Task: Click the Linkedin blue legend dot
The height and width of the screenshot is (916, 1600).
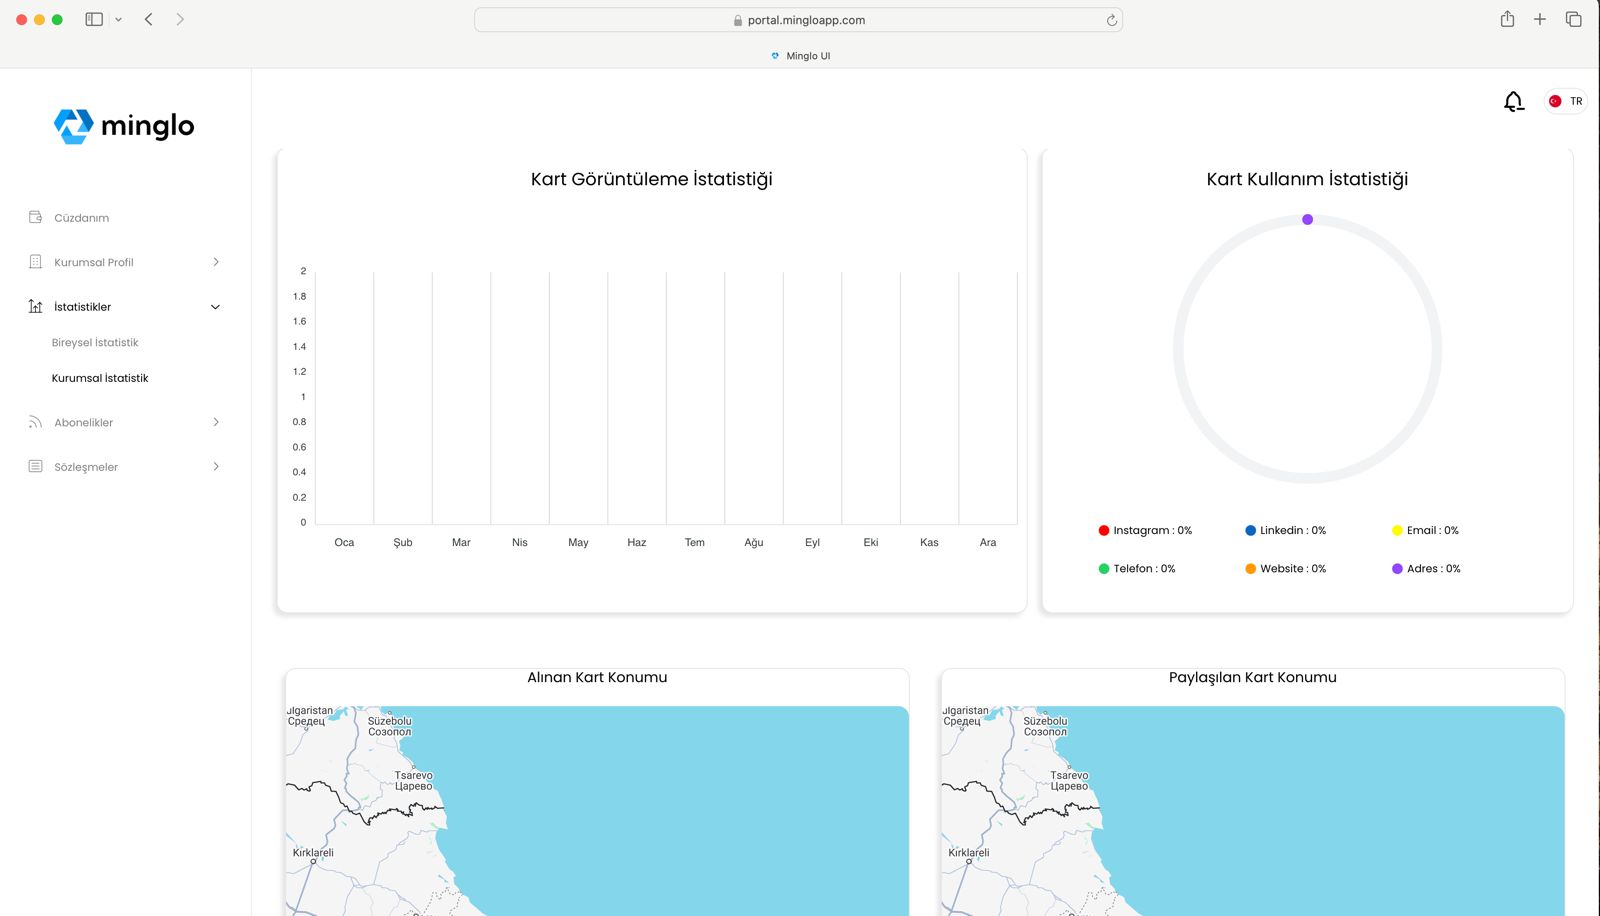Action: click(x=1250, y=530)
